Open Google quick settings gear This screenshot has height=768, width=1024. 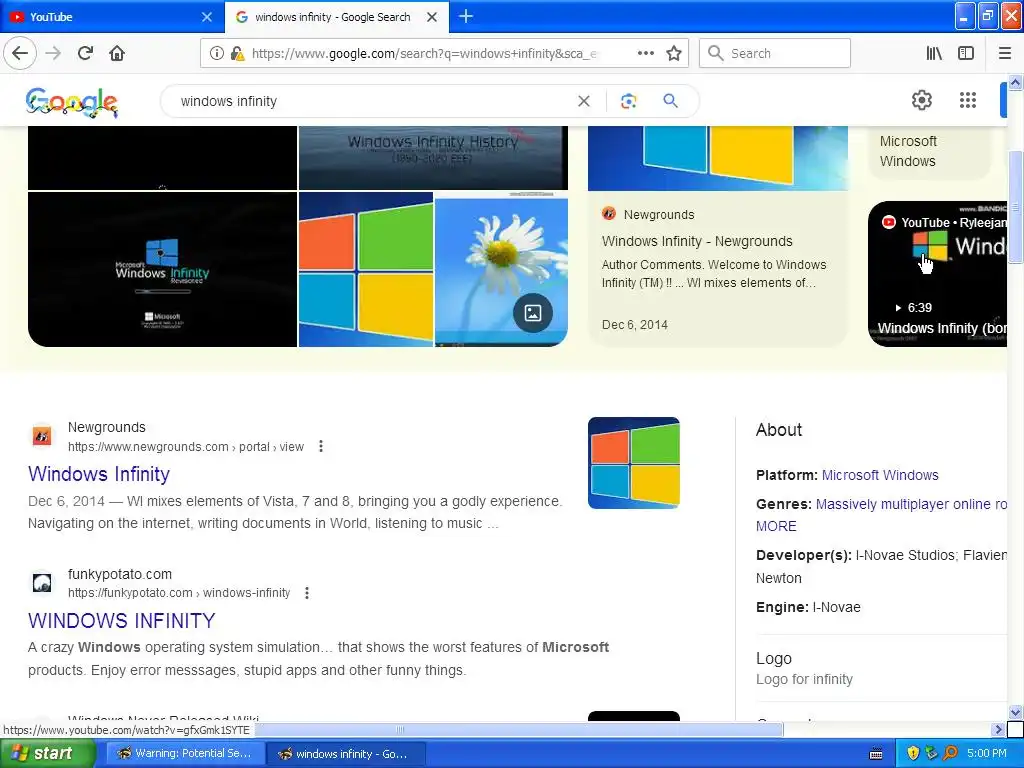tap(921, 100)
